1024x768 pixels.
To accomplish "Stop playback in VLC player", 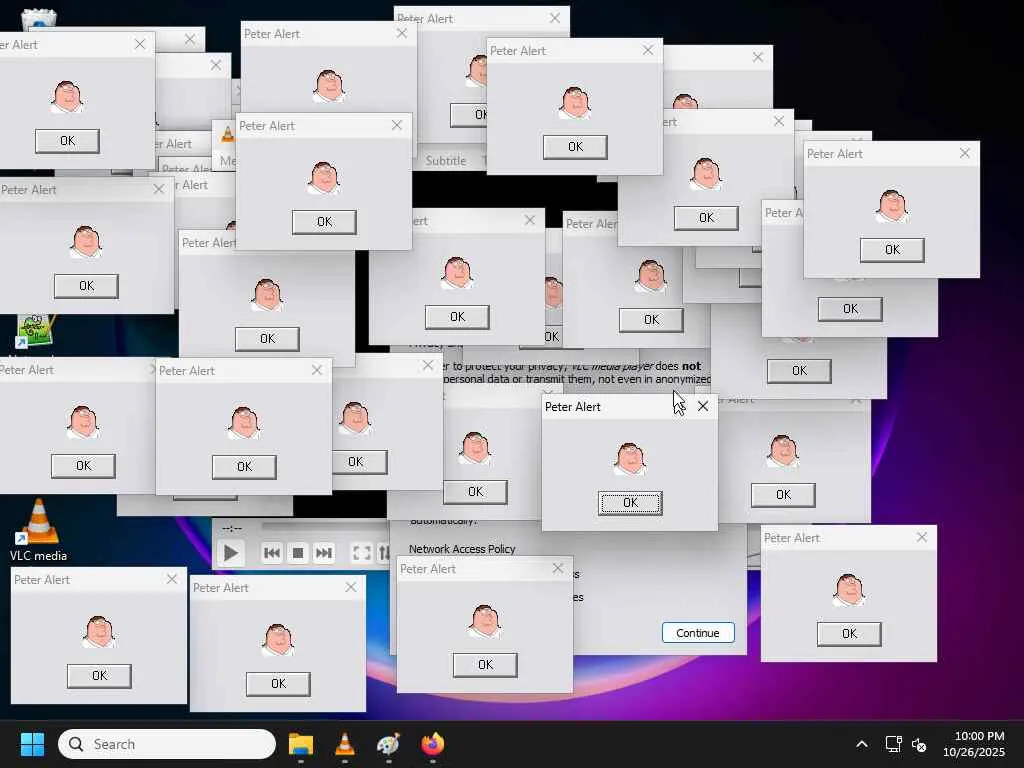I will [298, 553].
